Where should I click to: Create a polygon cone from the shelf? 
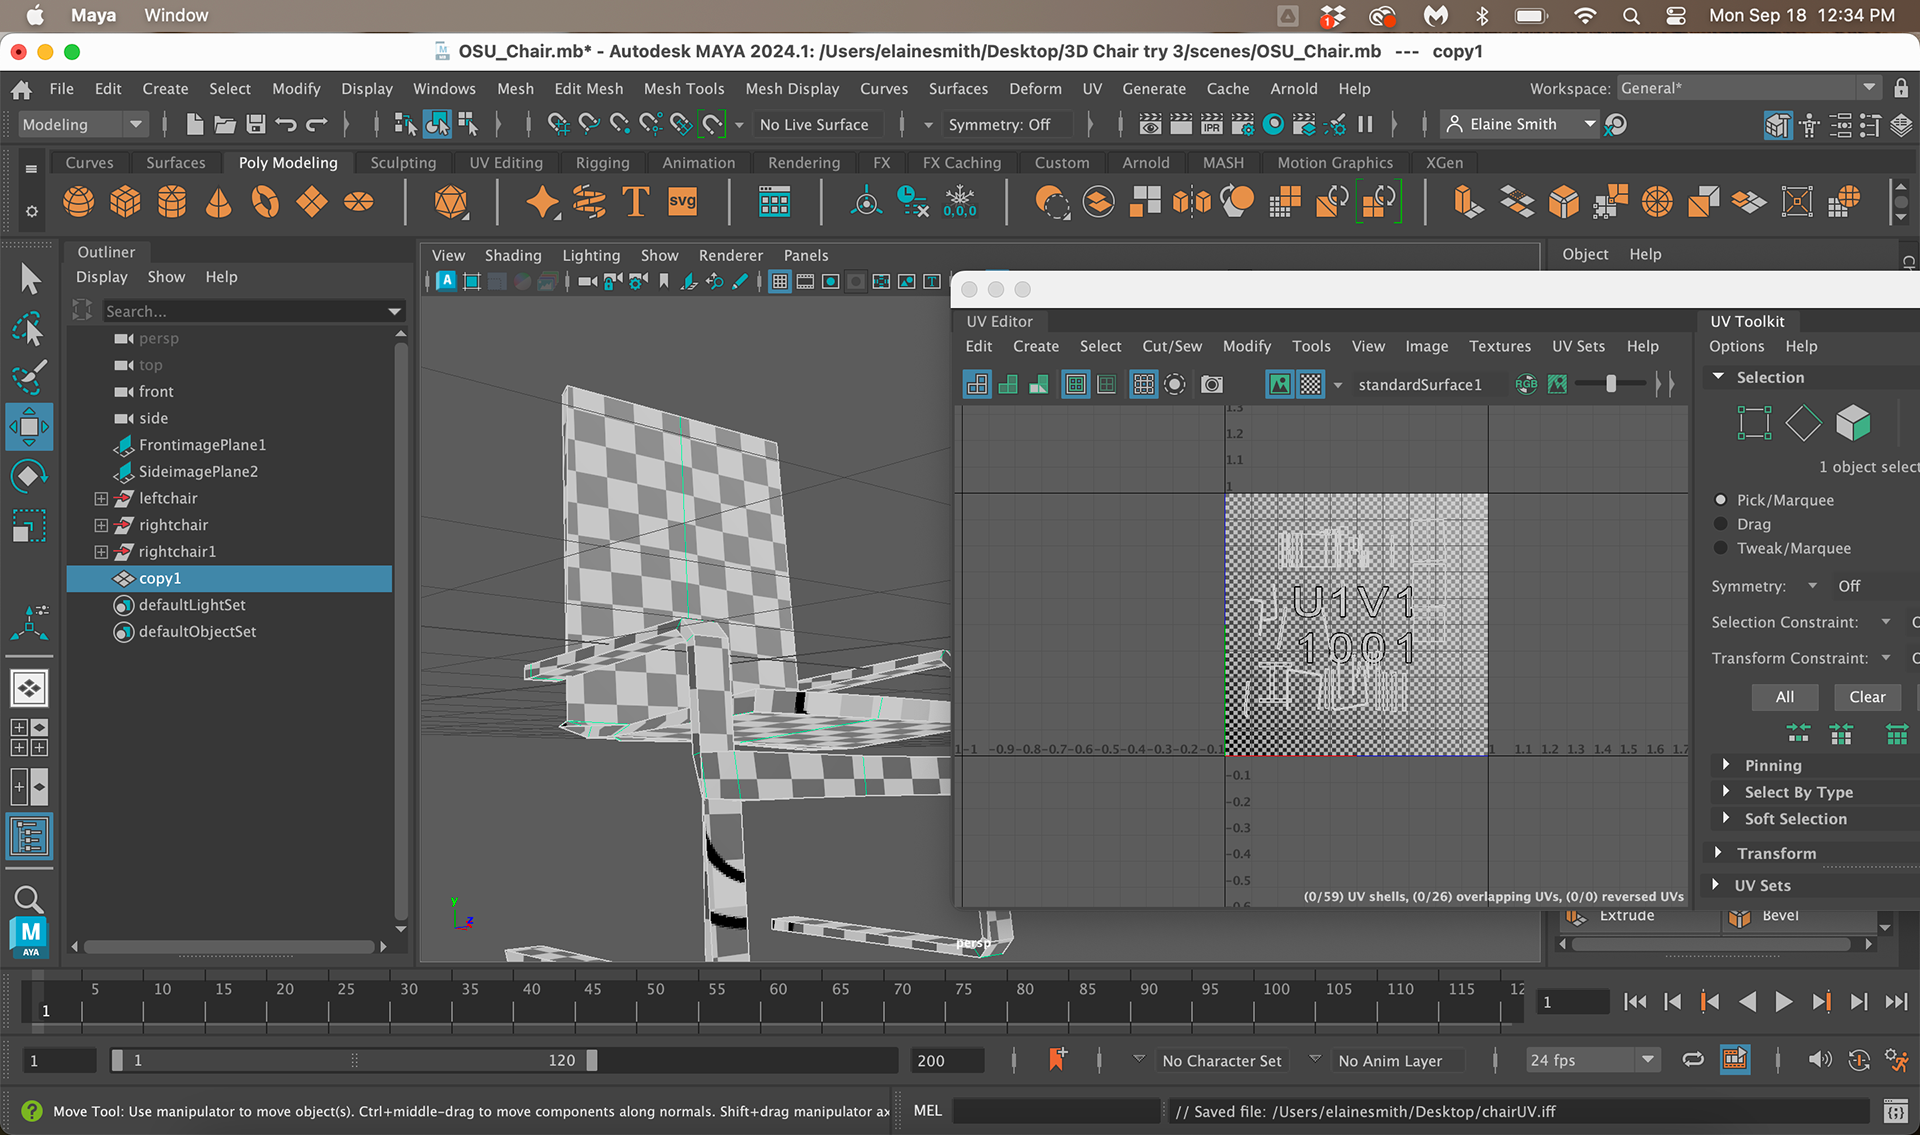click(x=218, y=202)
